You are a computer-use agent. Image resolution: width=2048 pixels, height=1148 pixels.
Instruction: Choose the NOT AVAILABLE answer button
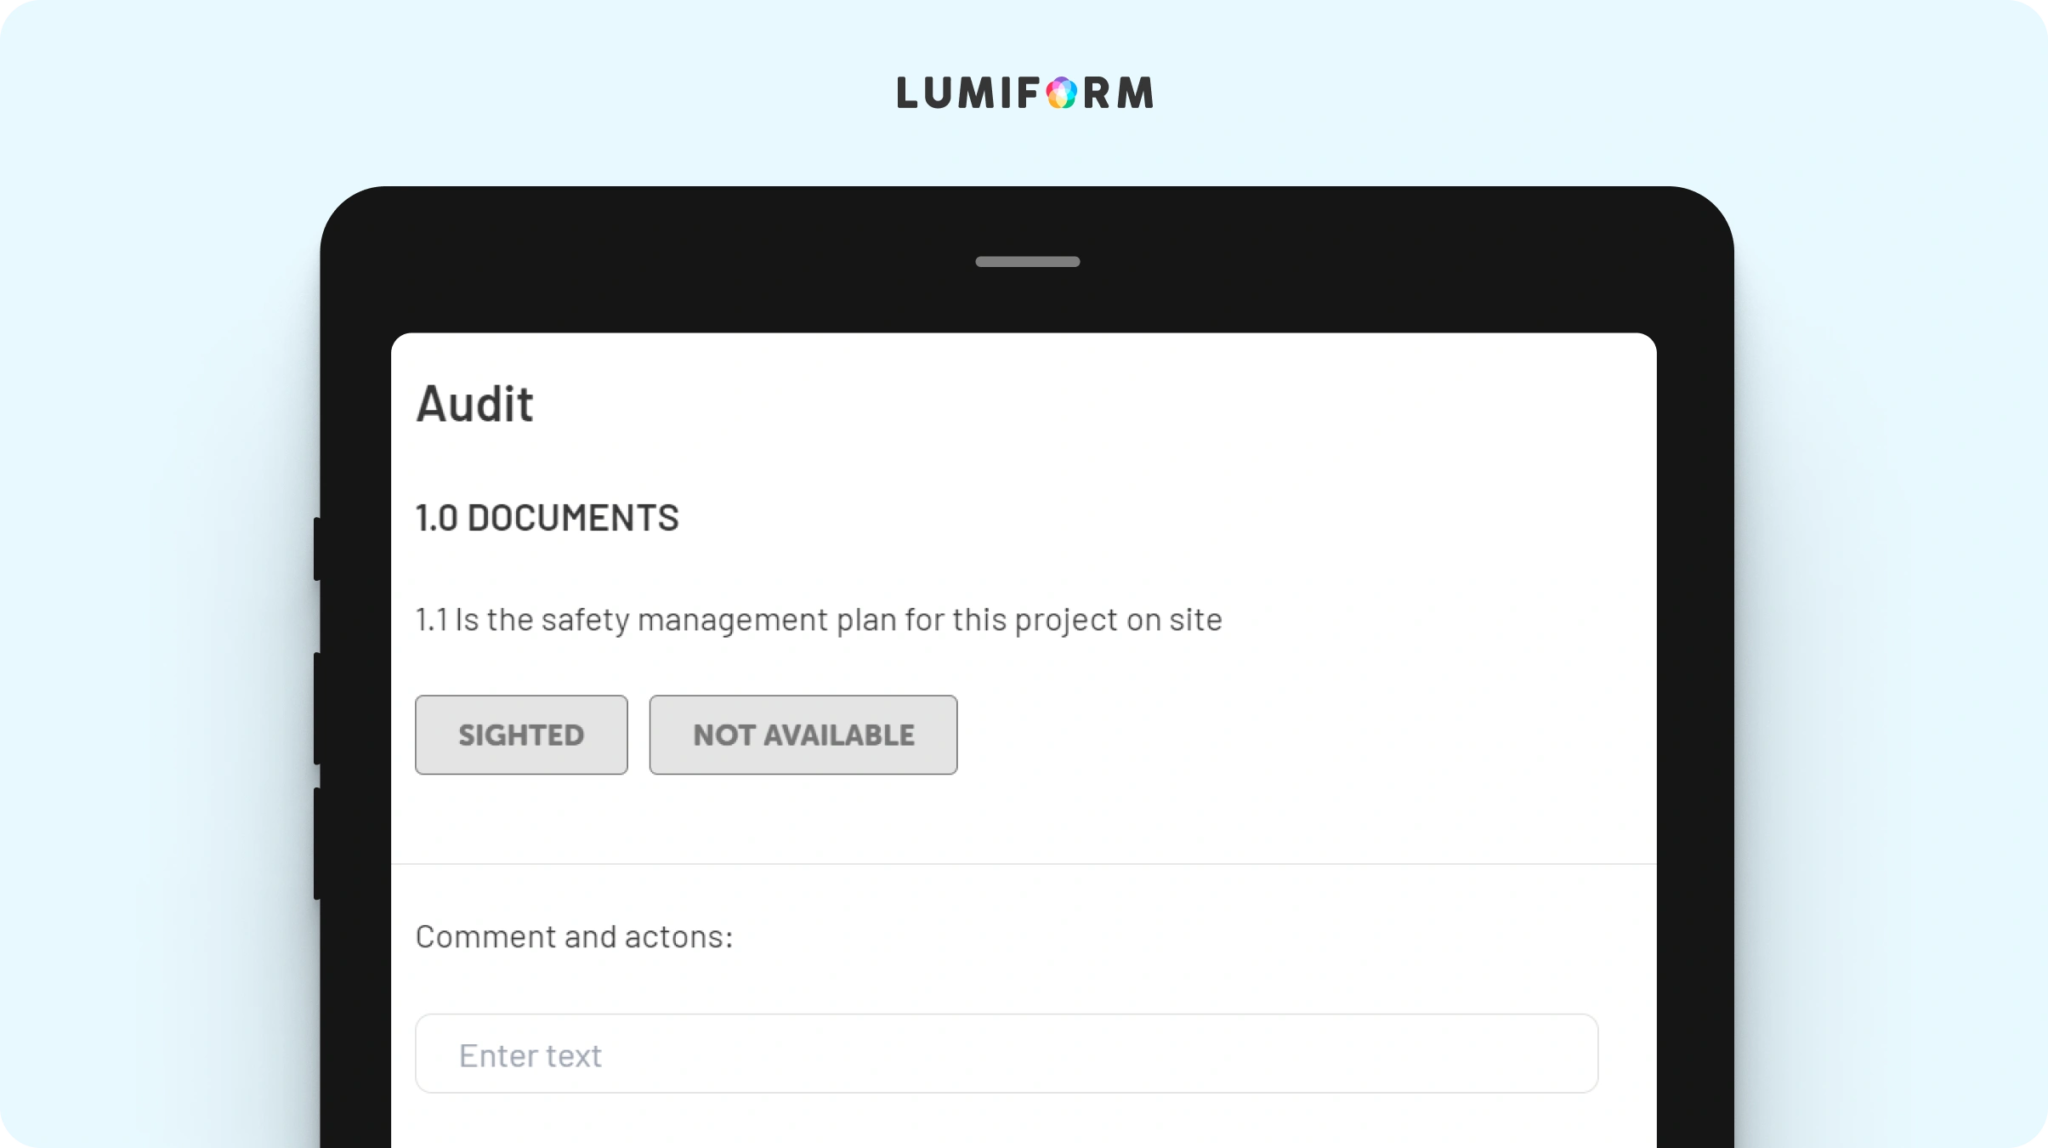coord(803,735)
